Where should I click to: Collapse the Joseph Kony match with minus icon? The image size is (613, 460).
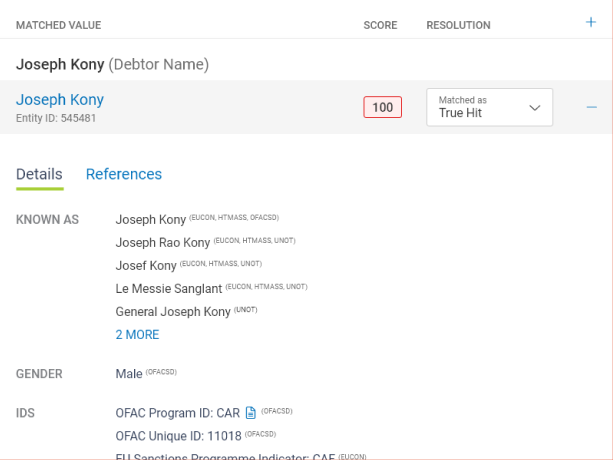591,107
